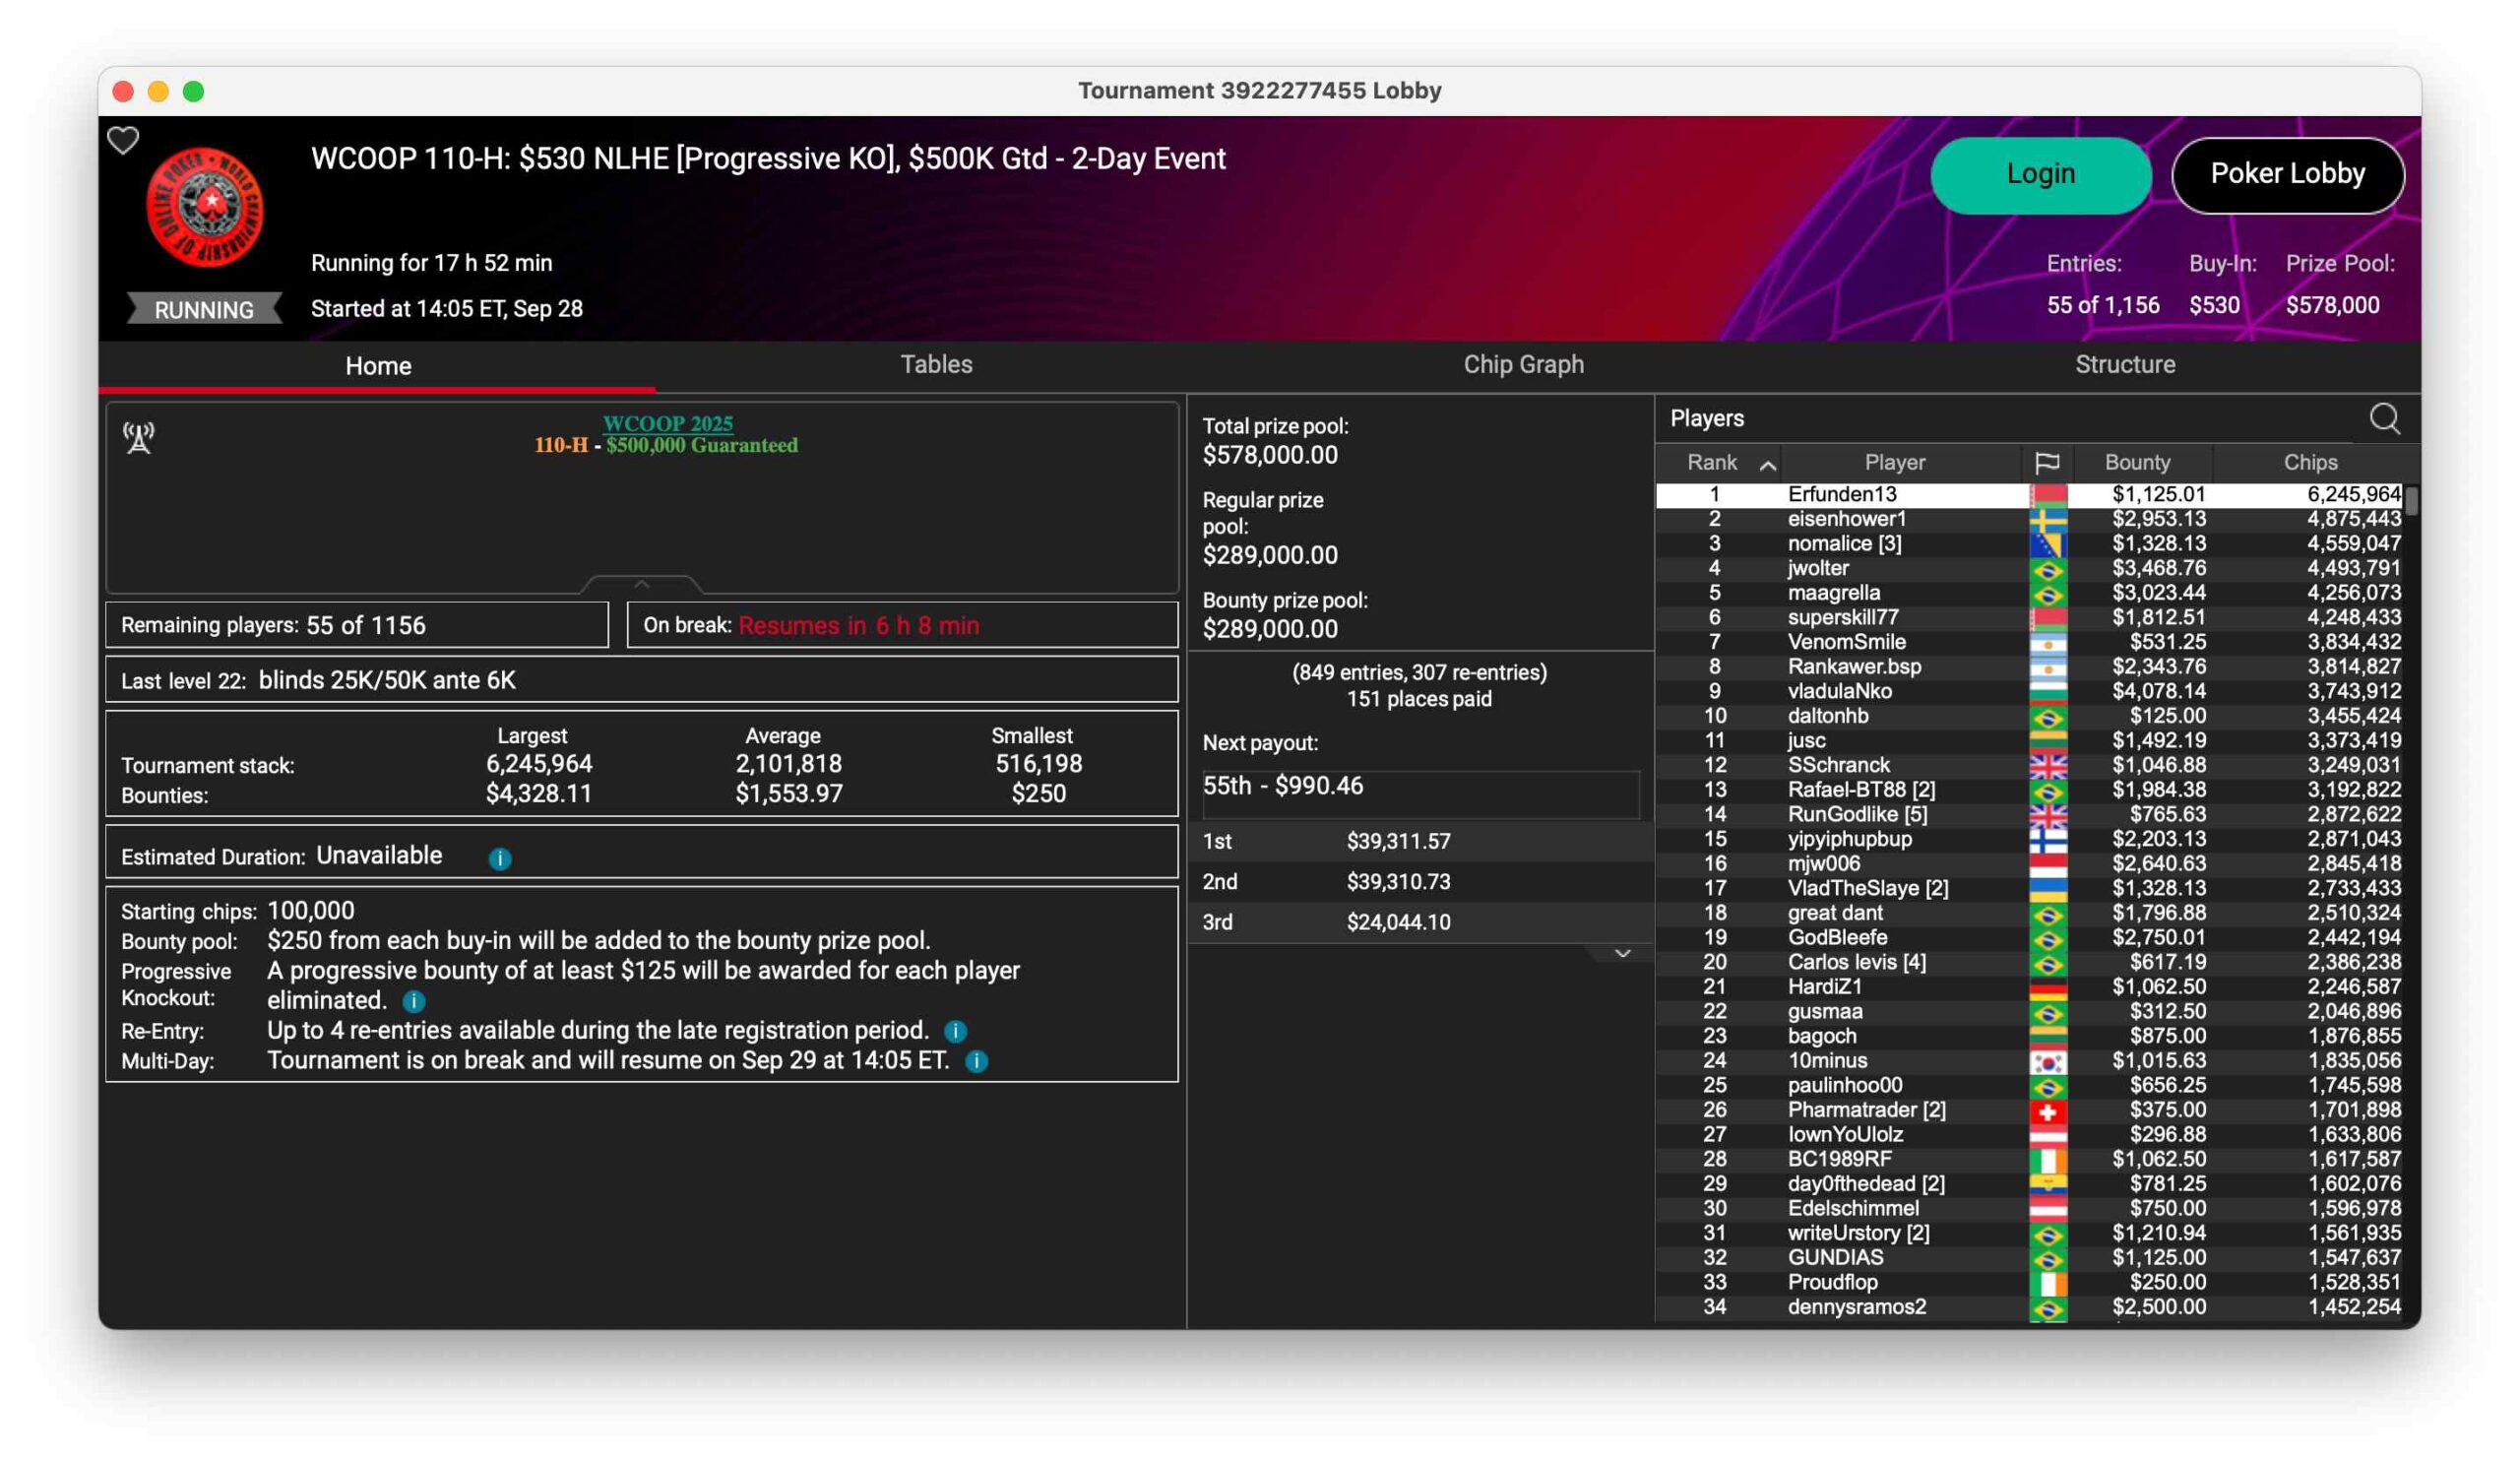This screenshot has height=1460, width=2520.
Task: Collapse the tournament banner panel
Action: pyautogui.click(x=642, y=584)
